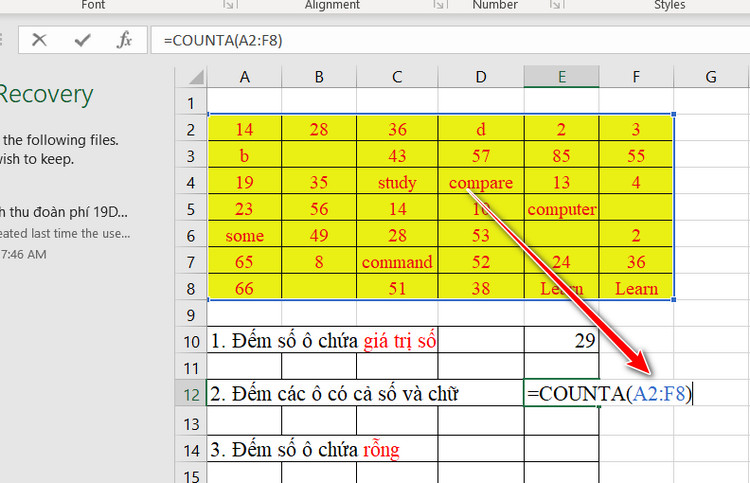
Task: Select row 12 header
Action: pyautogui.click(x=190, y=393)
